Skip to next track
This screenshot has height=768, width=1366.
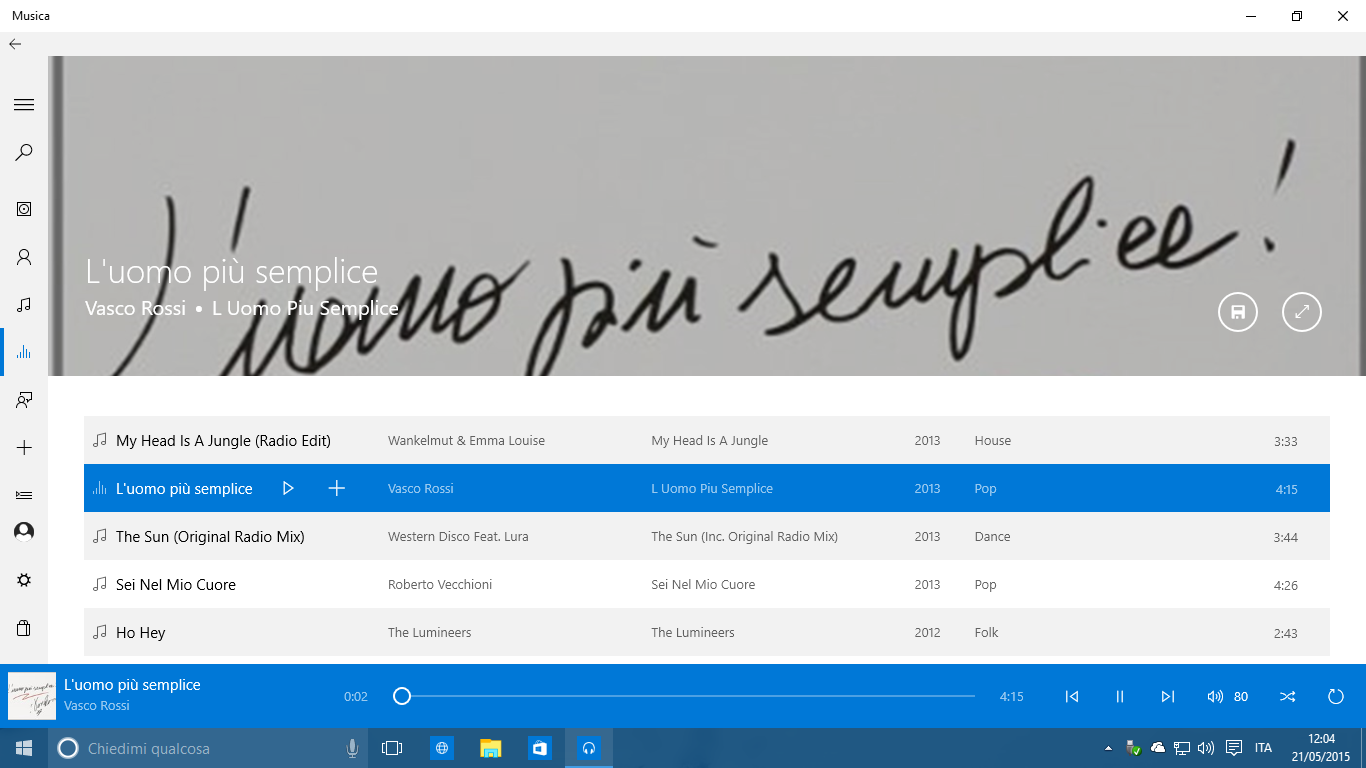(x=1167, y=696)
